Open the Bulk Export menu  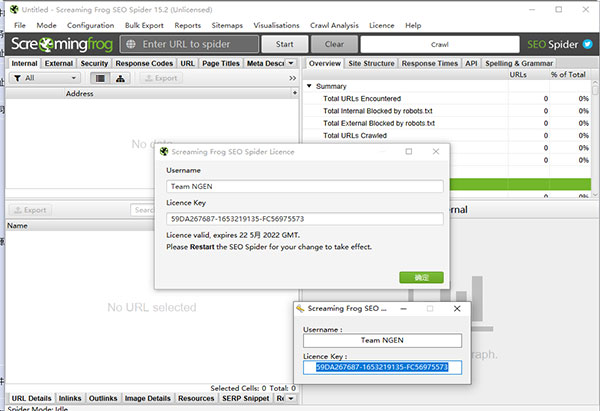click(144, 25)
